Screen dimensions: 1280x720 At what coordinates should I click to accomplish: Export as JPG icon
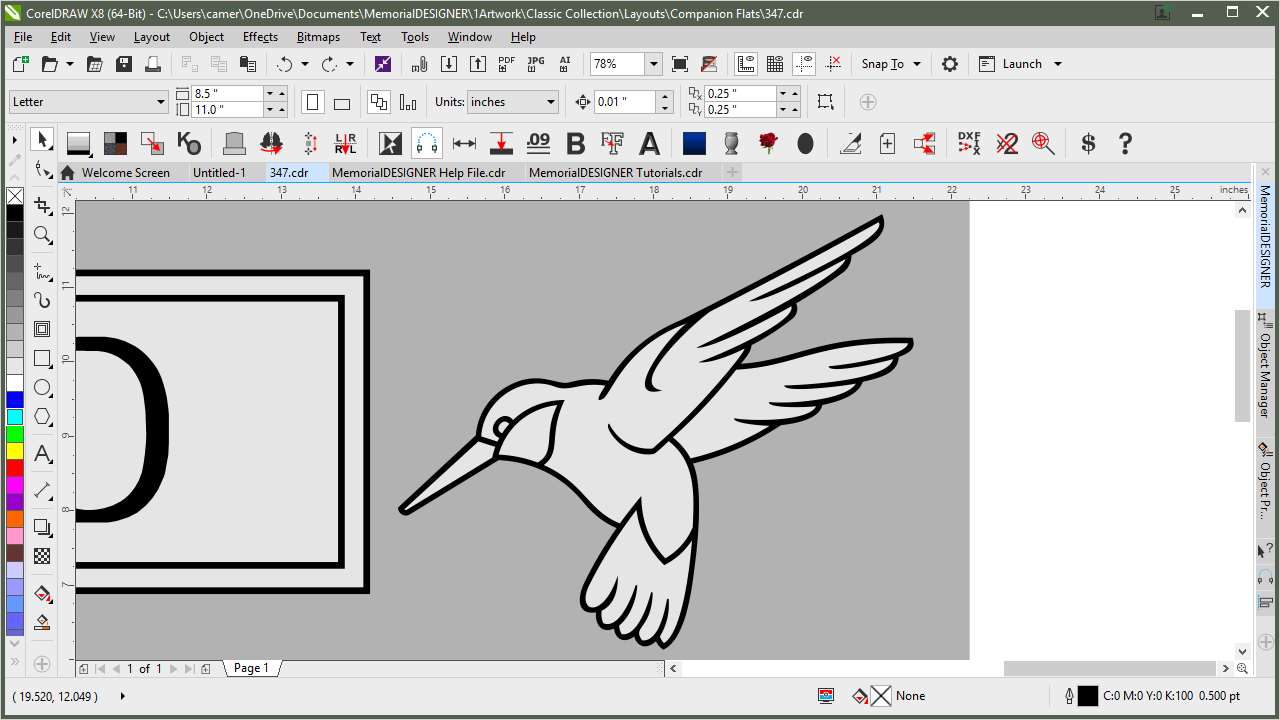click(x=536, y=64)
